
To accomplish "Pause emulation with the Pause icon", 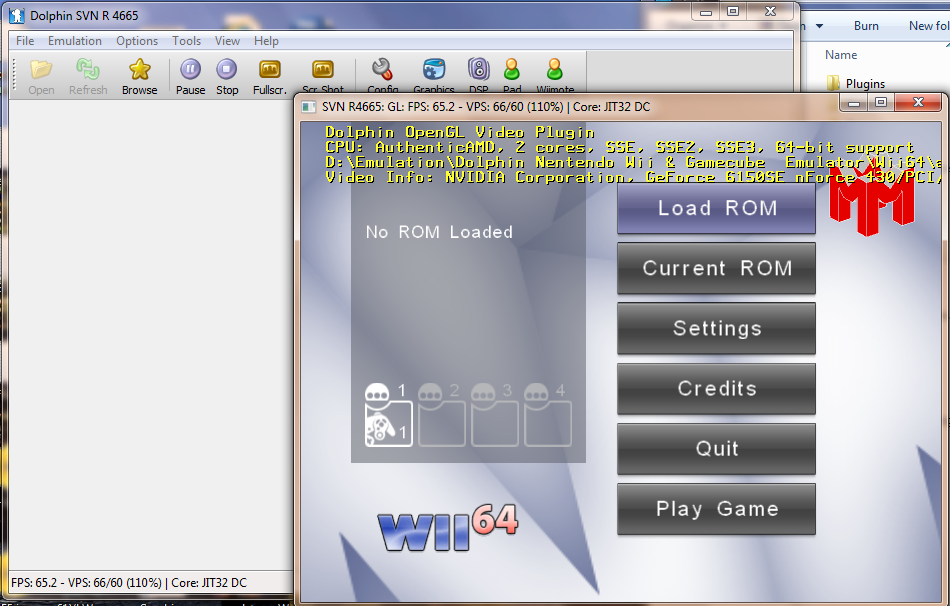I will pyautogui.click(x=190, y=70).
